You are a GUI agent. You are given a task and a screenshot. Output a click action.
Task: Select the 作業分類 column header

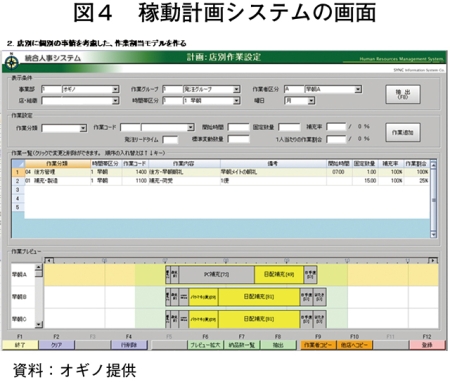58,163
